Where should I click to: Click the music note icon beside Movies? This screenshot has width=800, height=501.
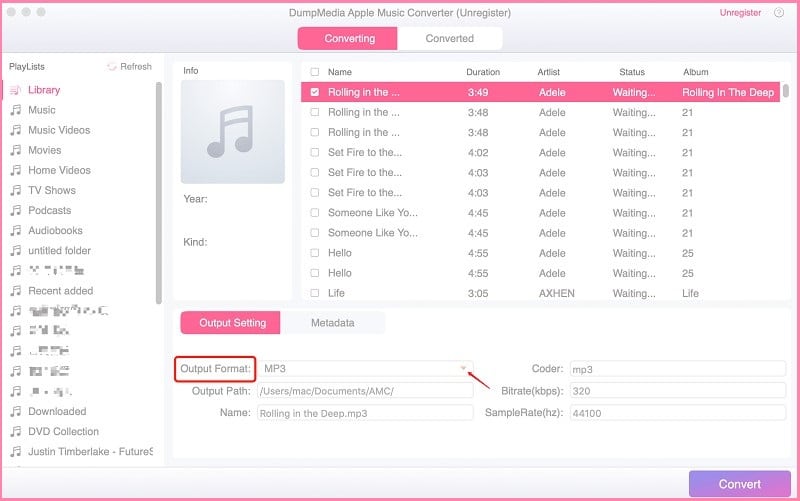click(x=16, y=150)
